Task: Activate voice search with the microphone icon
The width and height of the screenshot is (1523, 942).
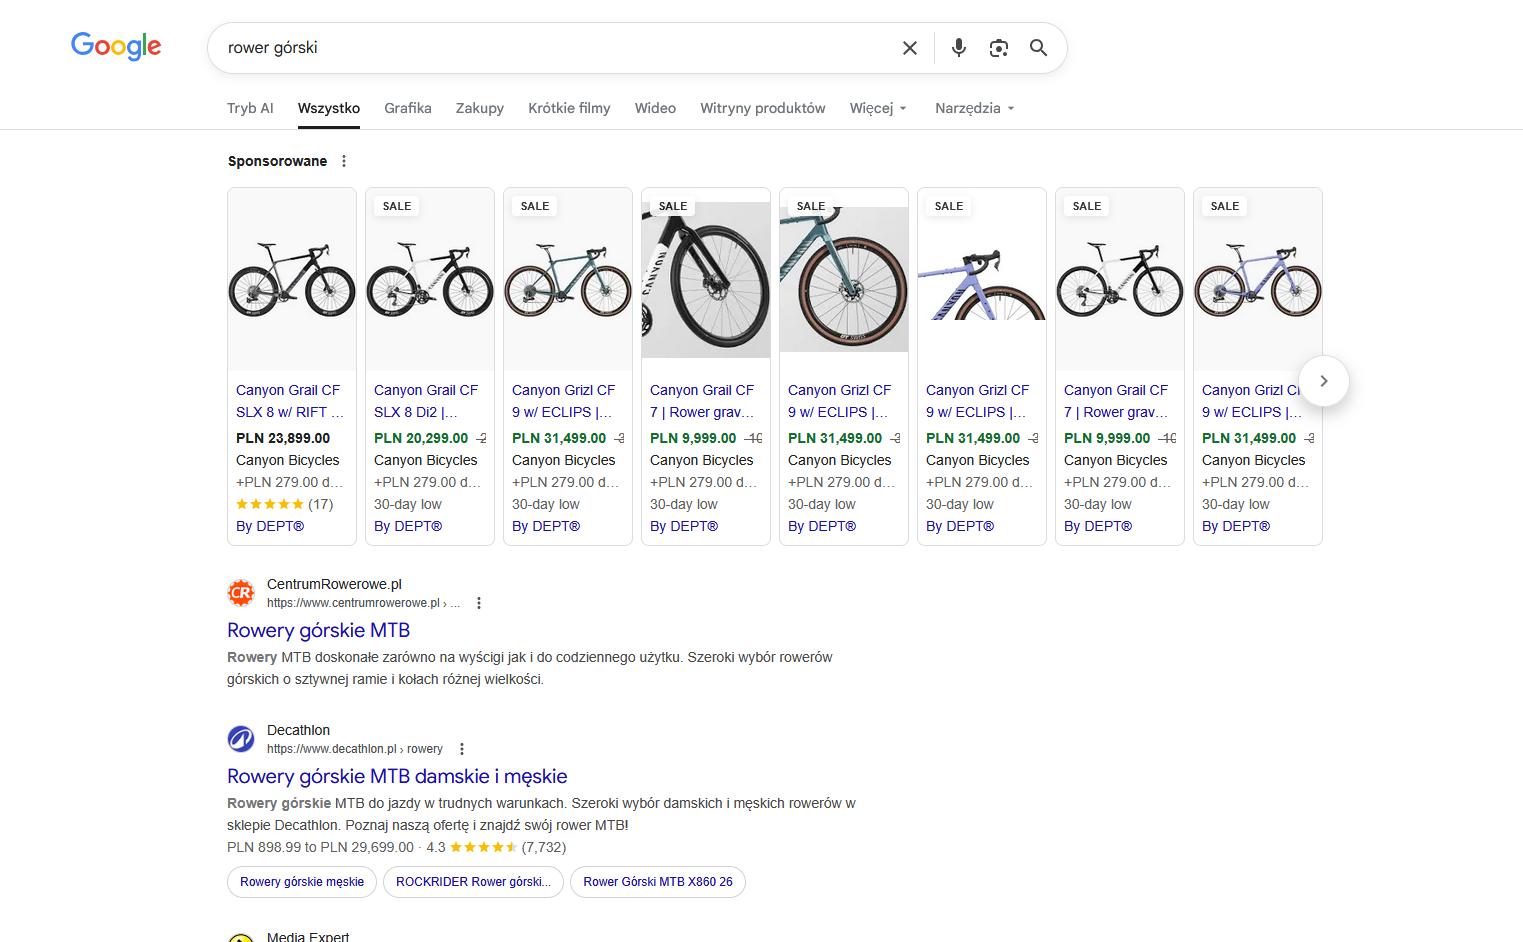Action: [x=958, y=47]
